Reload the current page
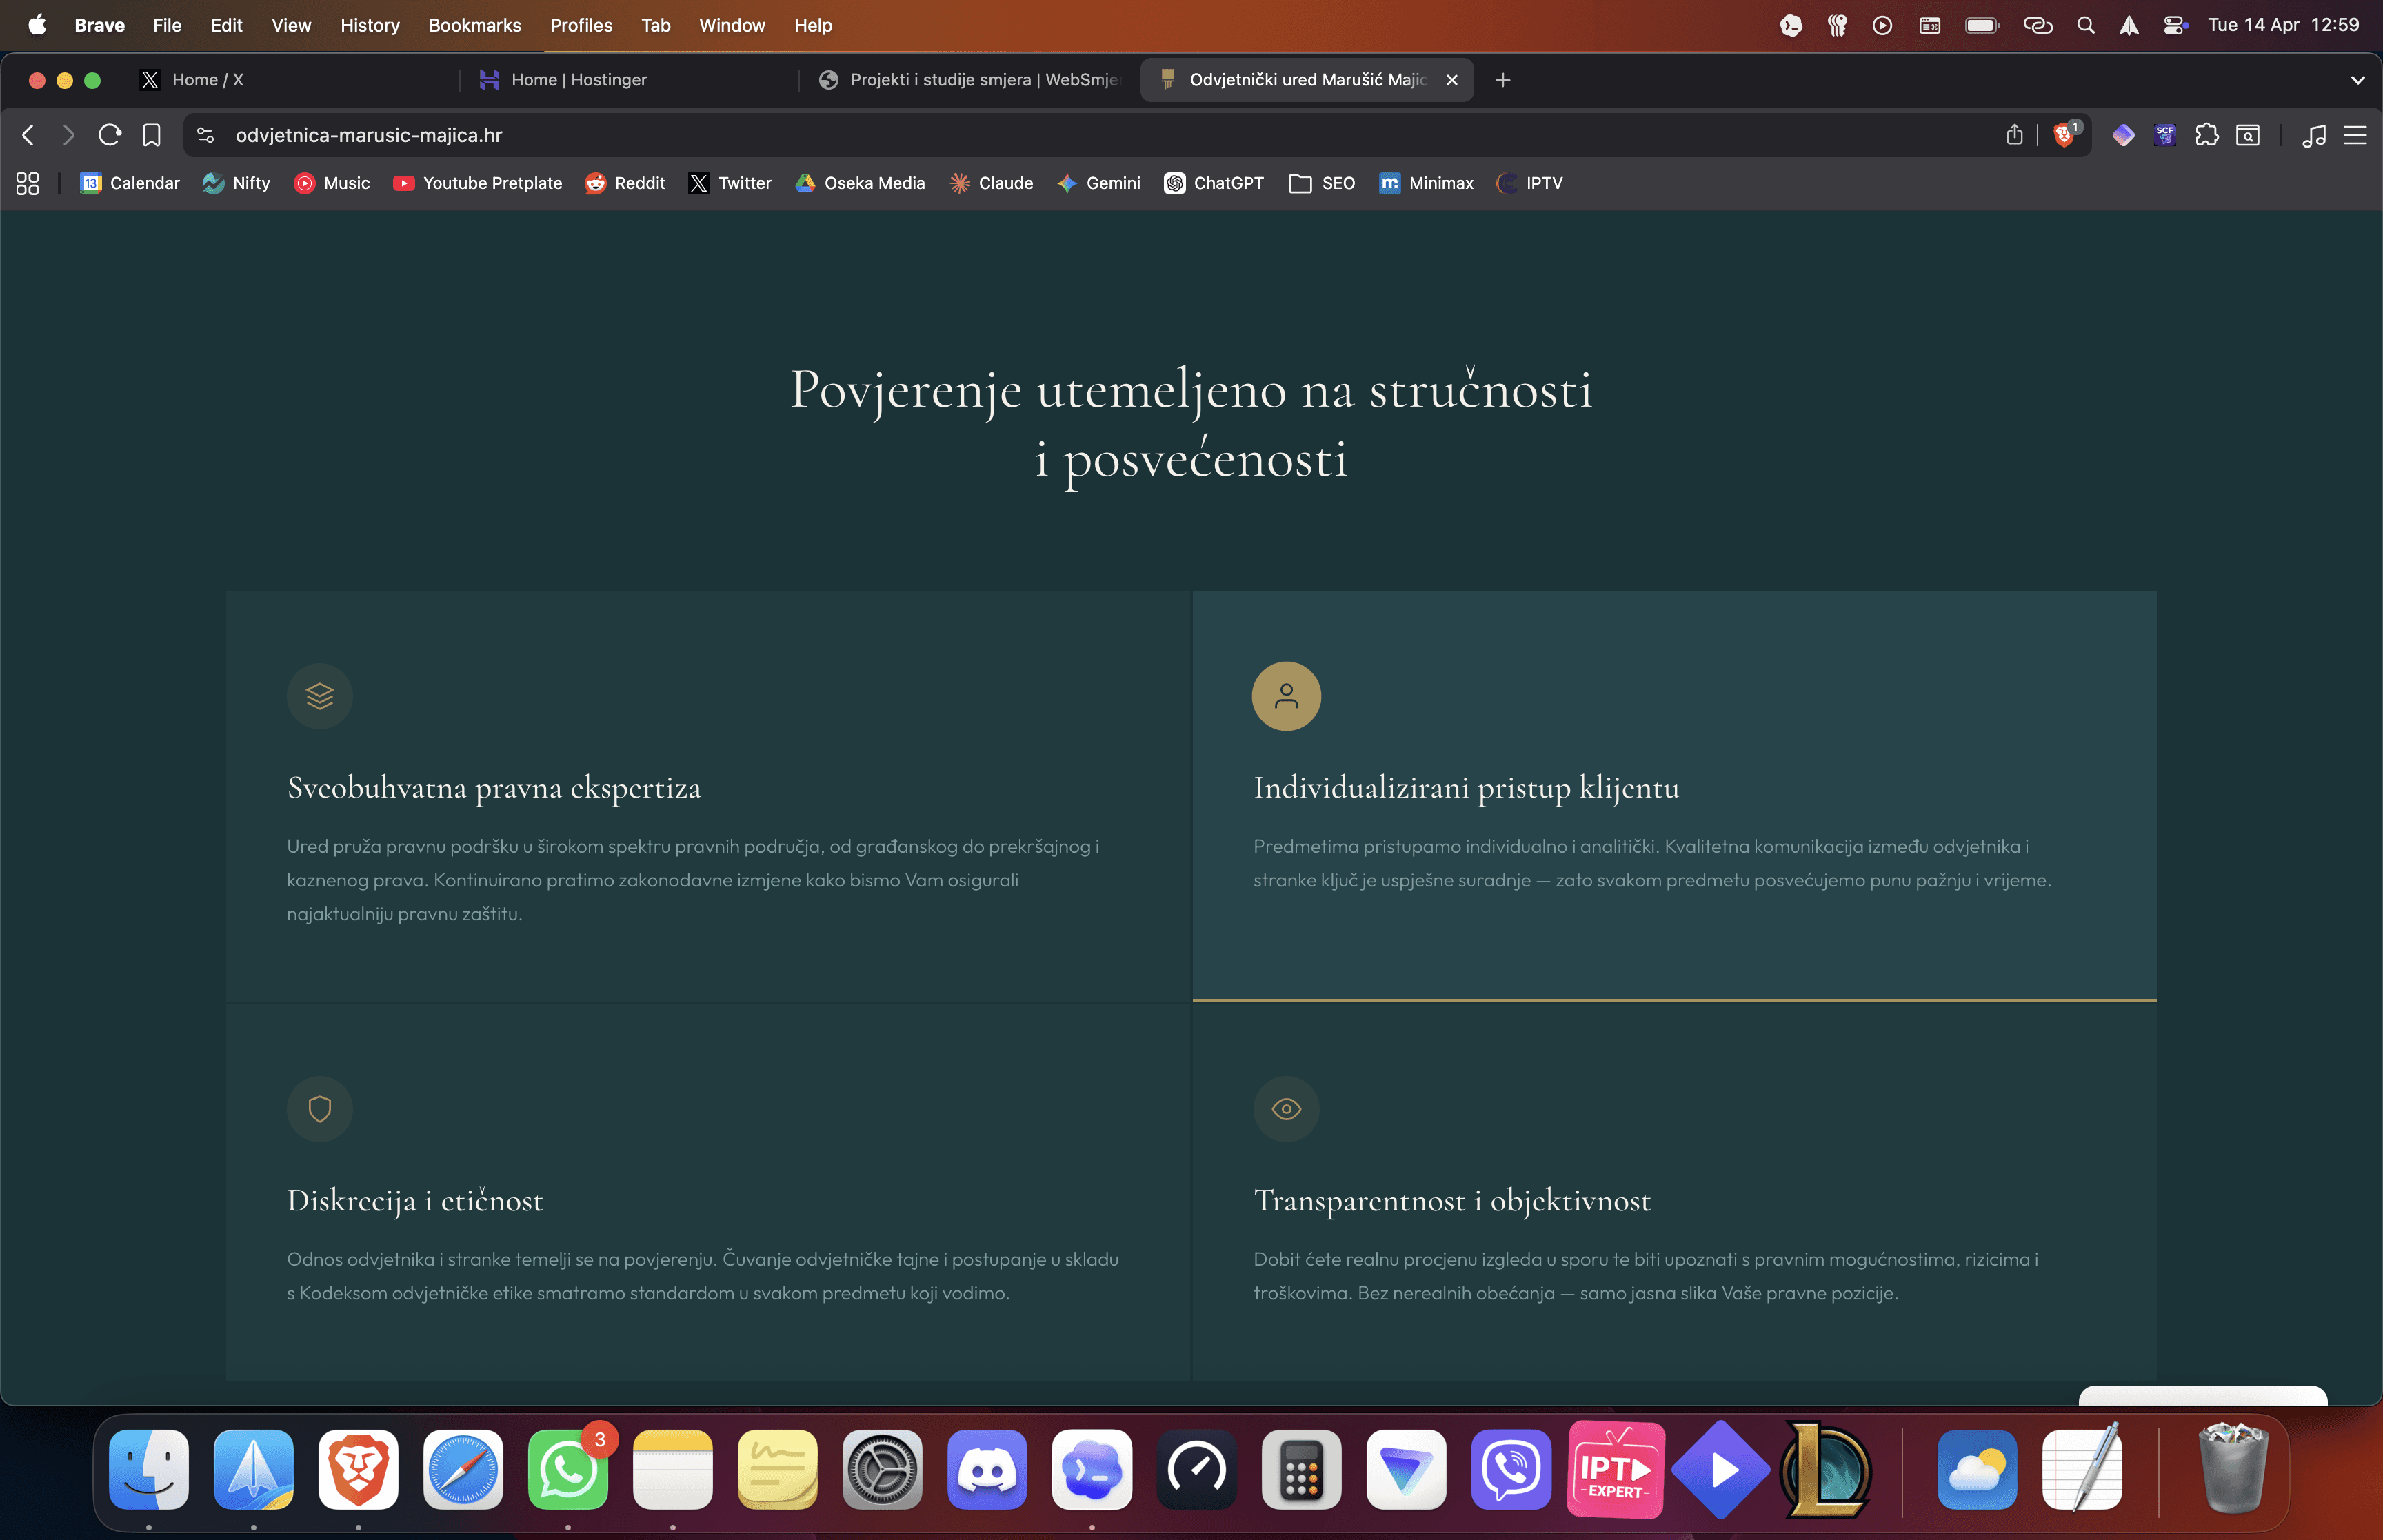Screen dimensions: 2383x1540 click(x=110, y=135)
